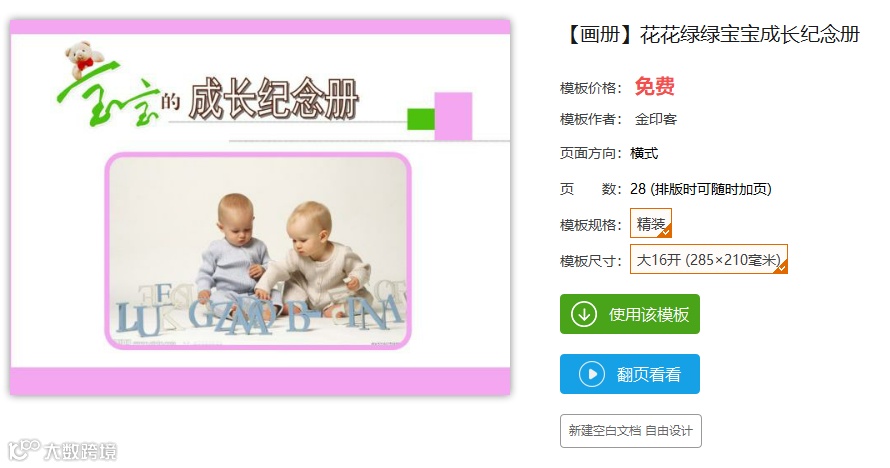Click the orange checkmark corner on 大16开 size
This screenshot has width=890, height=468.
tap(782, 267)
